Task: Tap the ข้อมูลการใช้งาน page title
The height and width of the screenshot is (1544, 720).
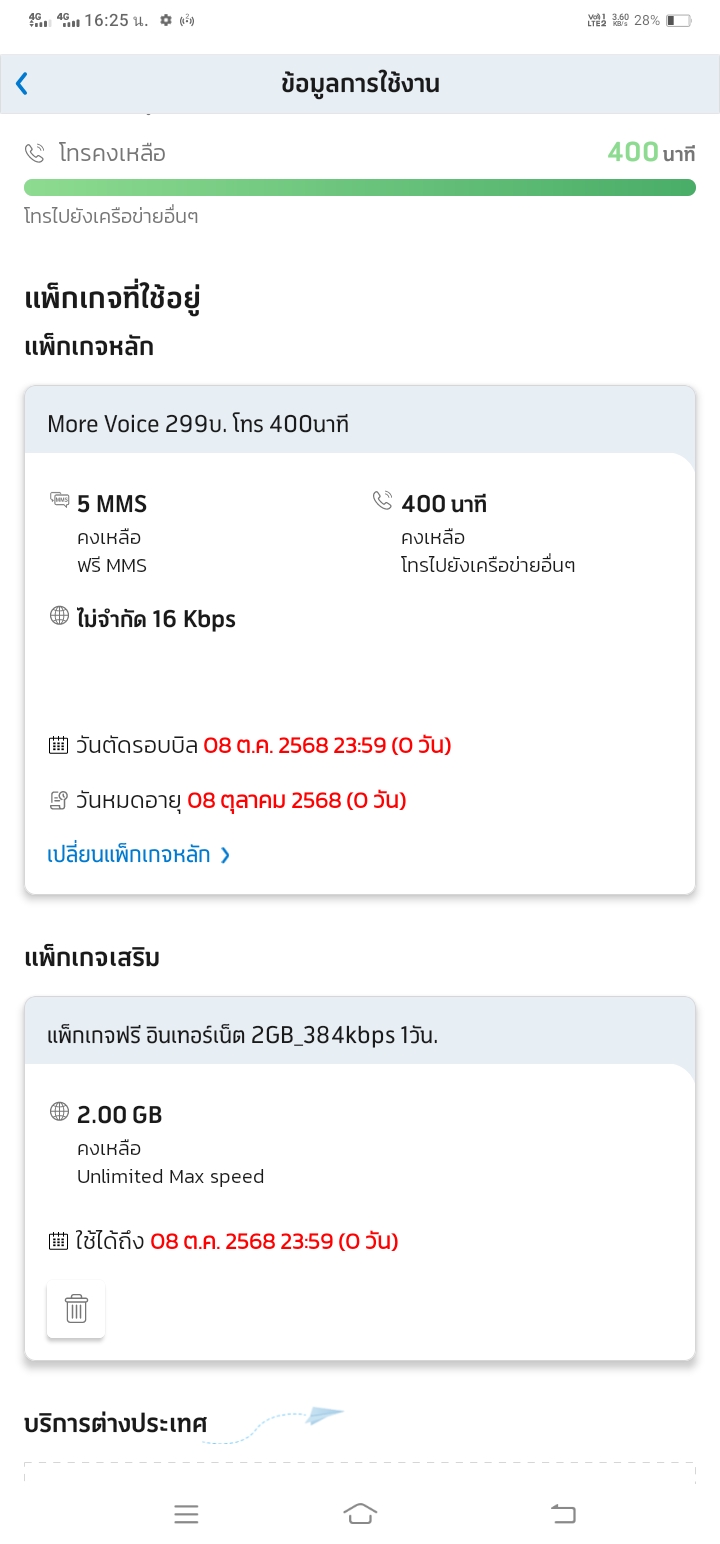Action: coord(360,84)
